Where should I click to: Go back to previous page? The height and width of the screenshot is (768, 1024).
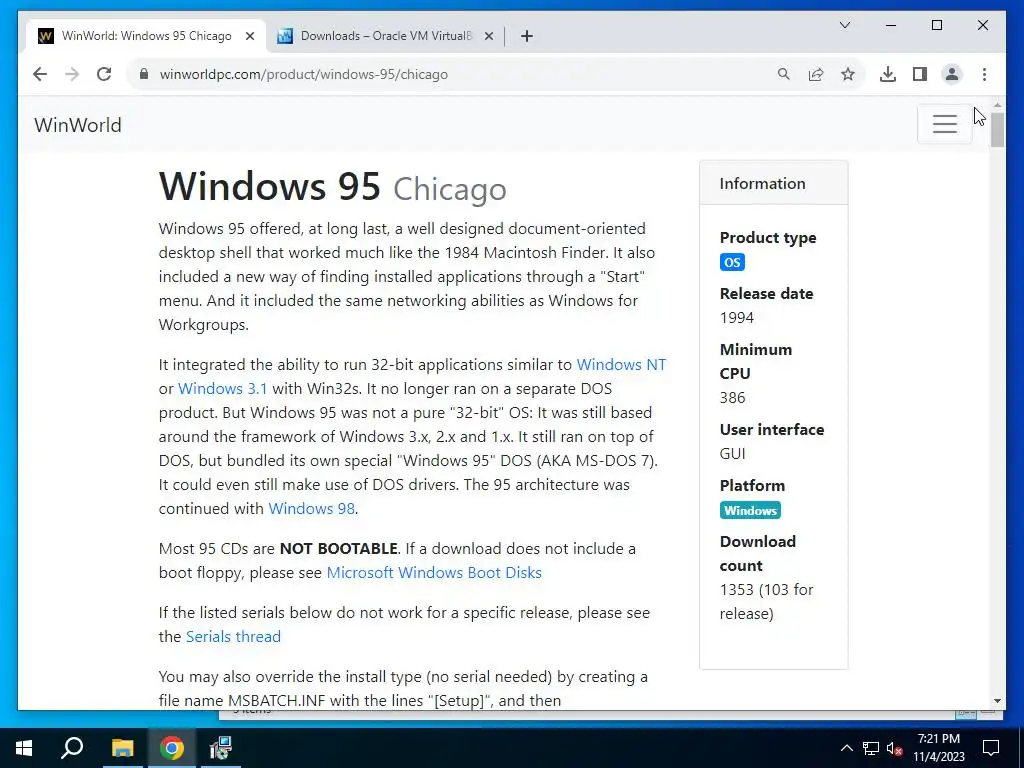point(40,74)
